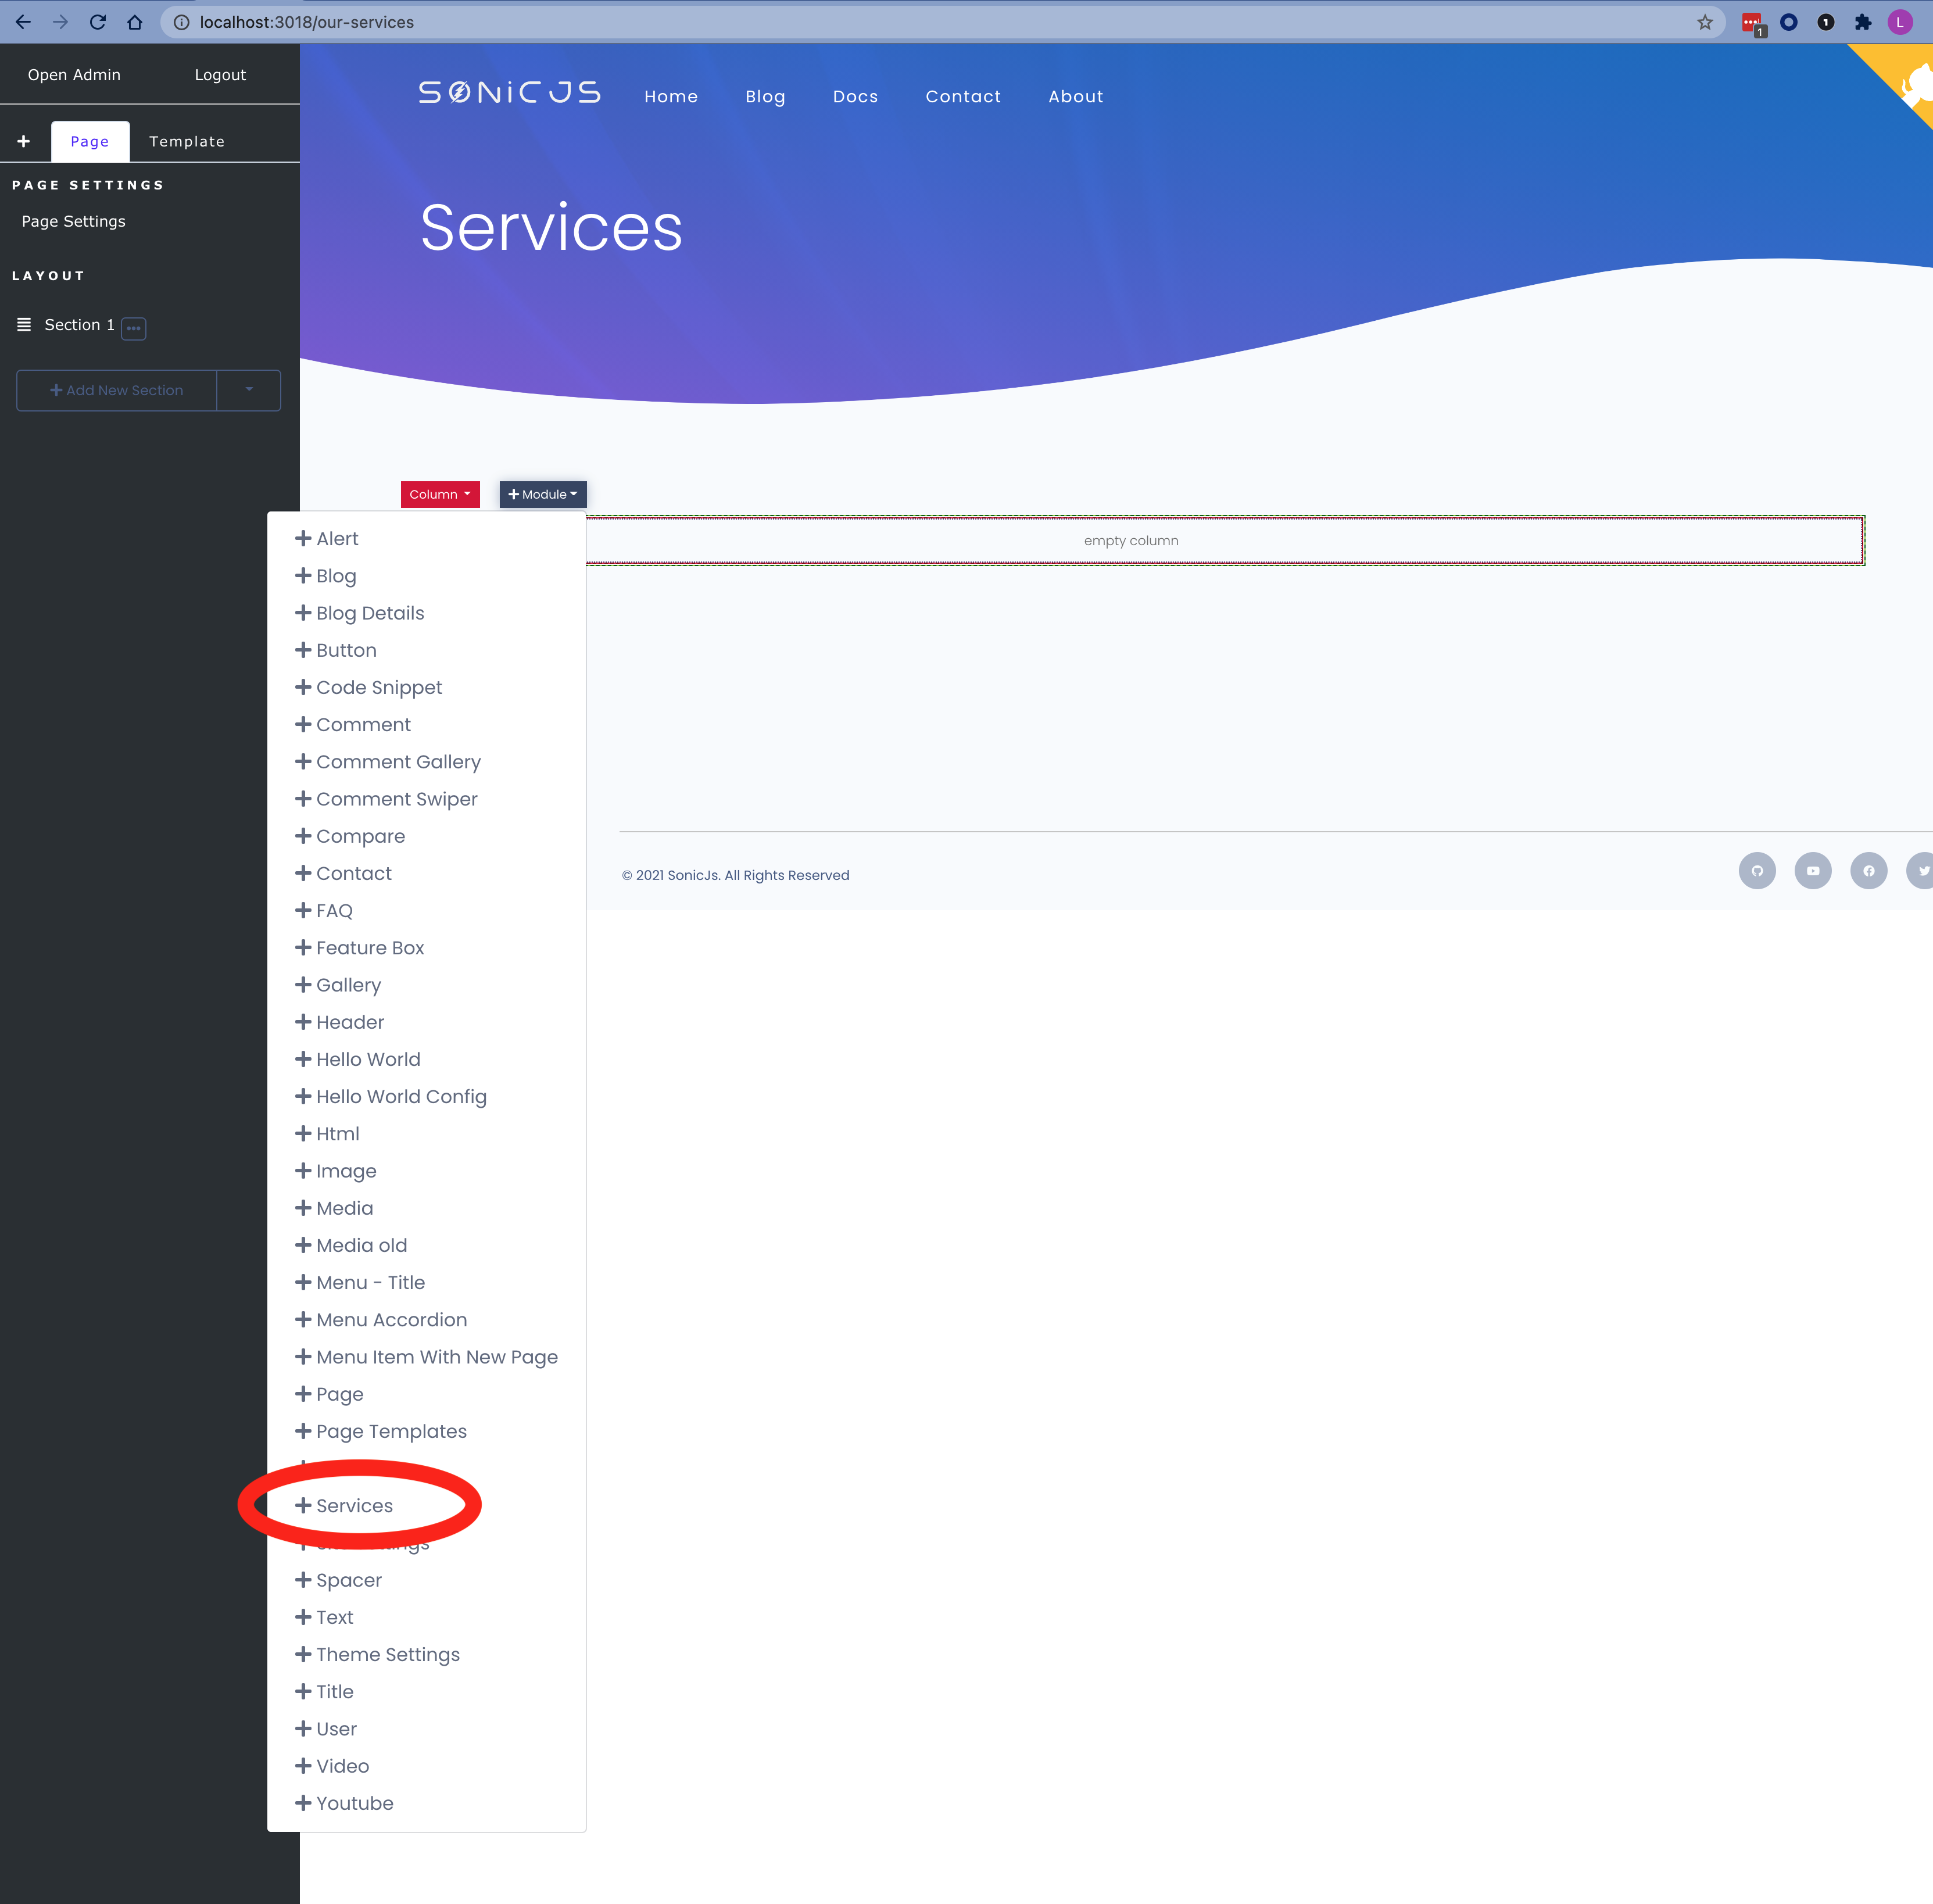Go to About nav link
The height and width of the screenshot is (1904, 1933).
point(1076,96)
